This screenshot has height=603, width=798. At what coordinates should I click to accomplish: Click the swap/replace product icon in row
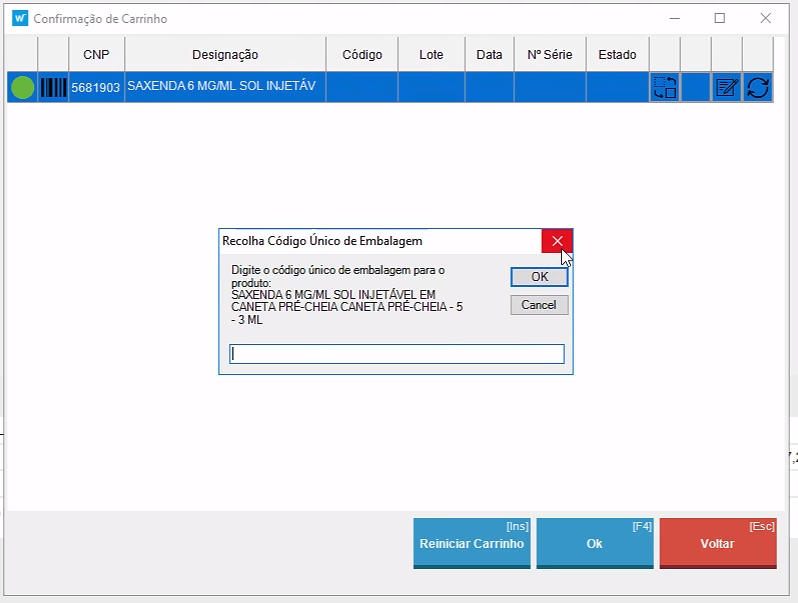[664, 87]
